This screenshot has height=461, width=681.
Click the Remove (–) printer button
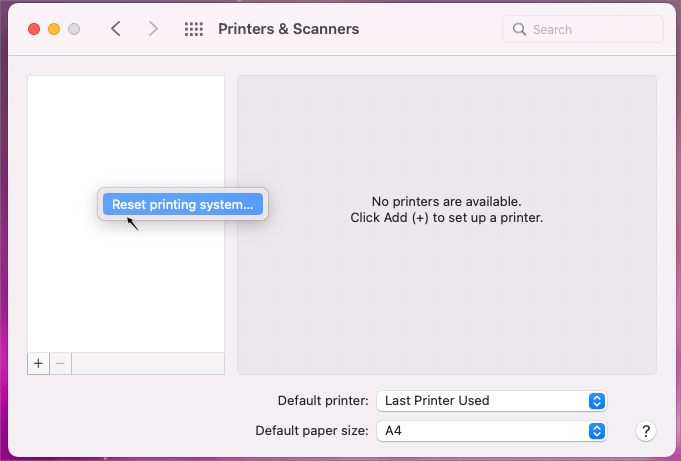click(x=60, y=363)
